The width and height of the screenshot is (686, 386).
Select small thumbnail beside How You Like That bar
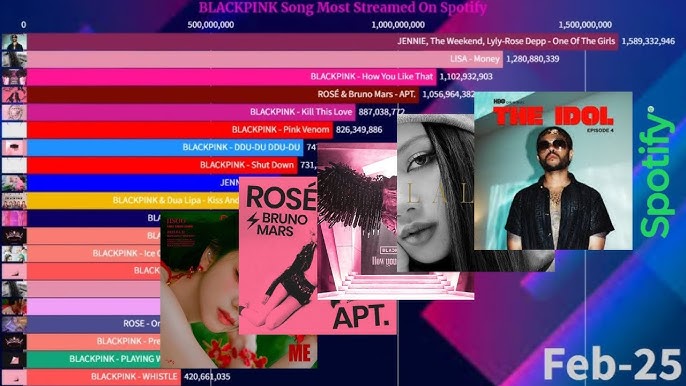(14, 77)
